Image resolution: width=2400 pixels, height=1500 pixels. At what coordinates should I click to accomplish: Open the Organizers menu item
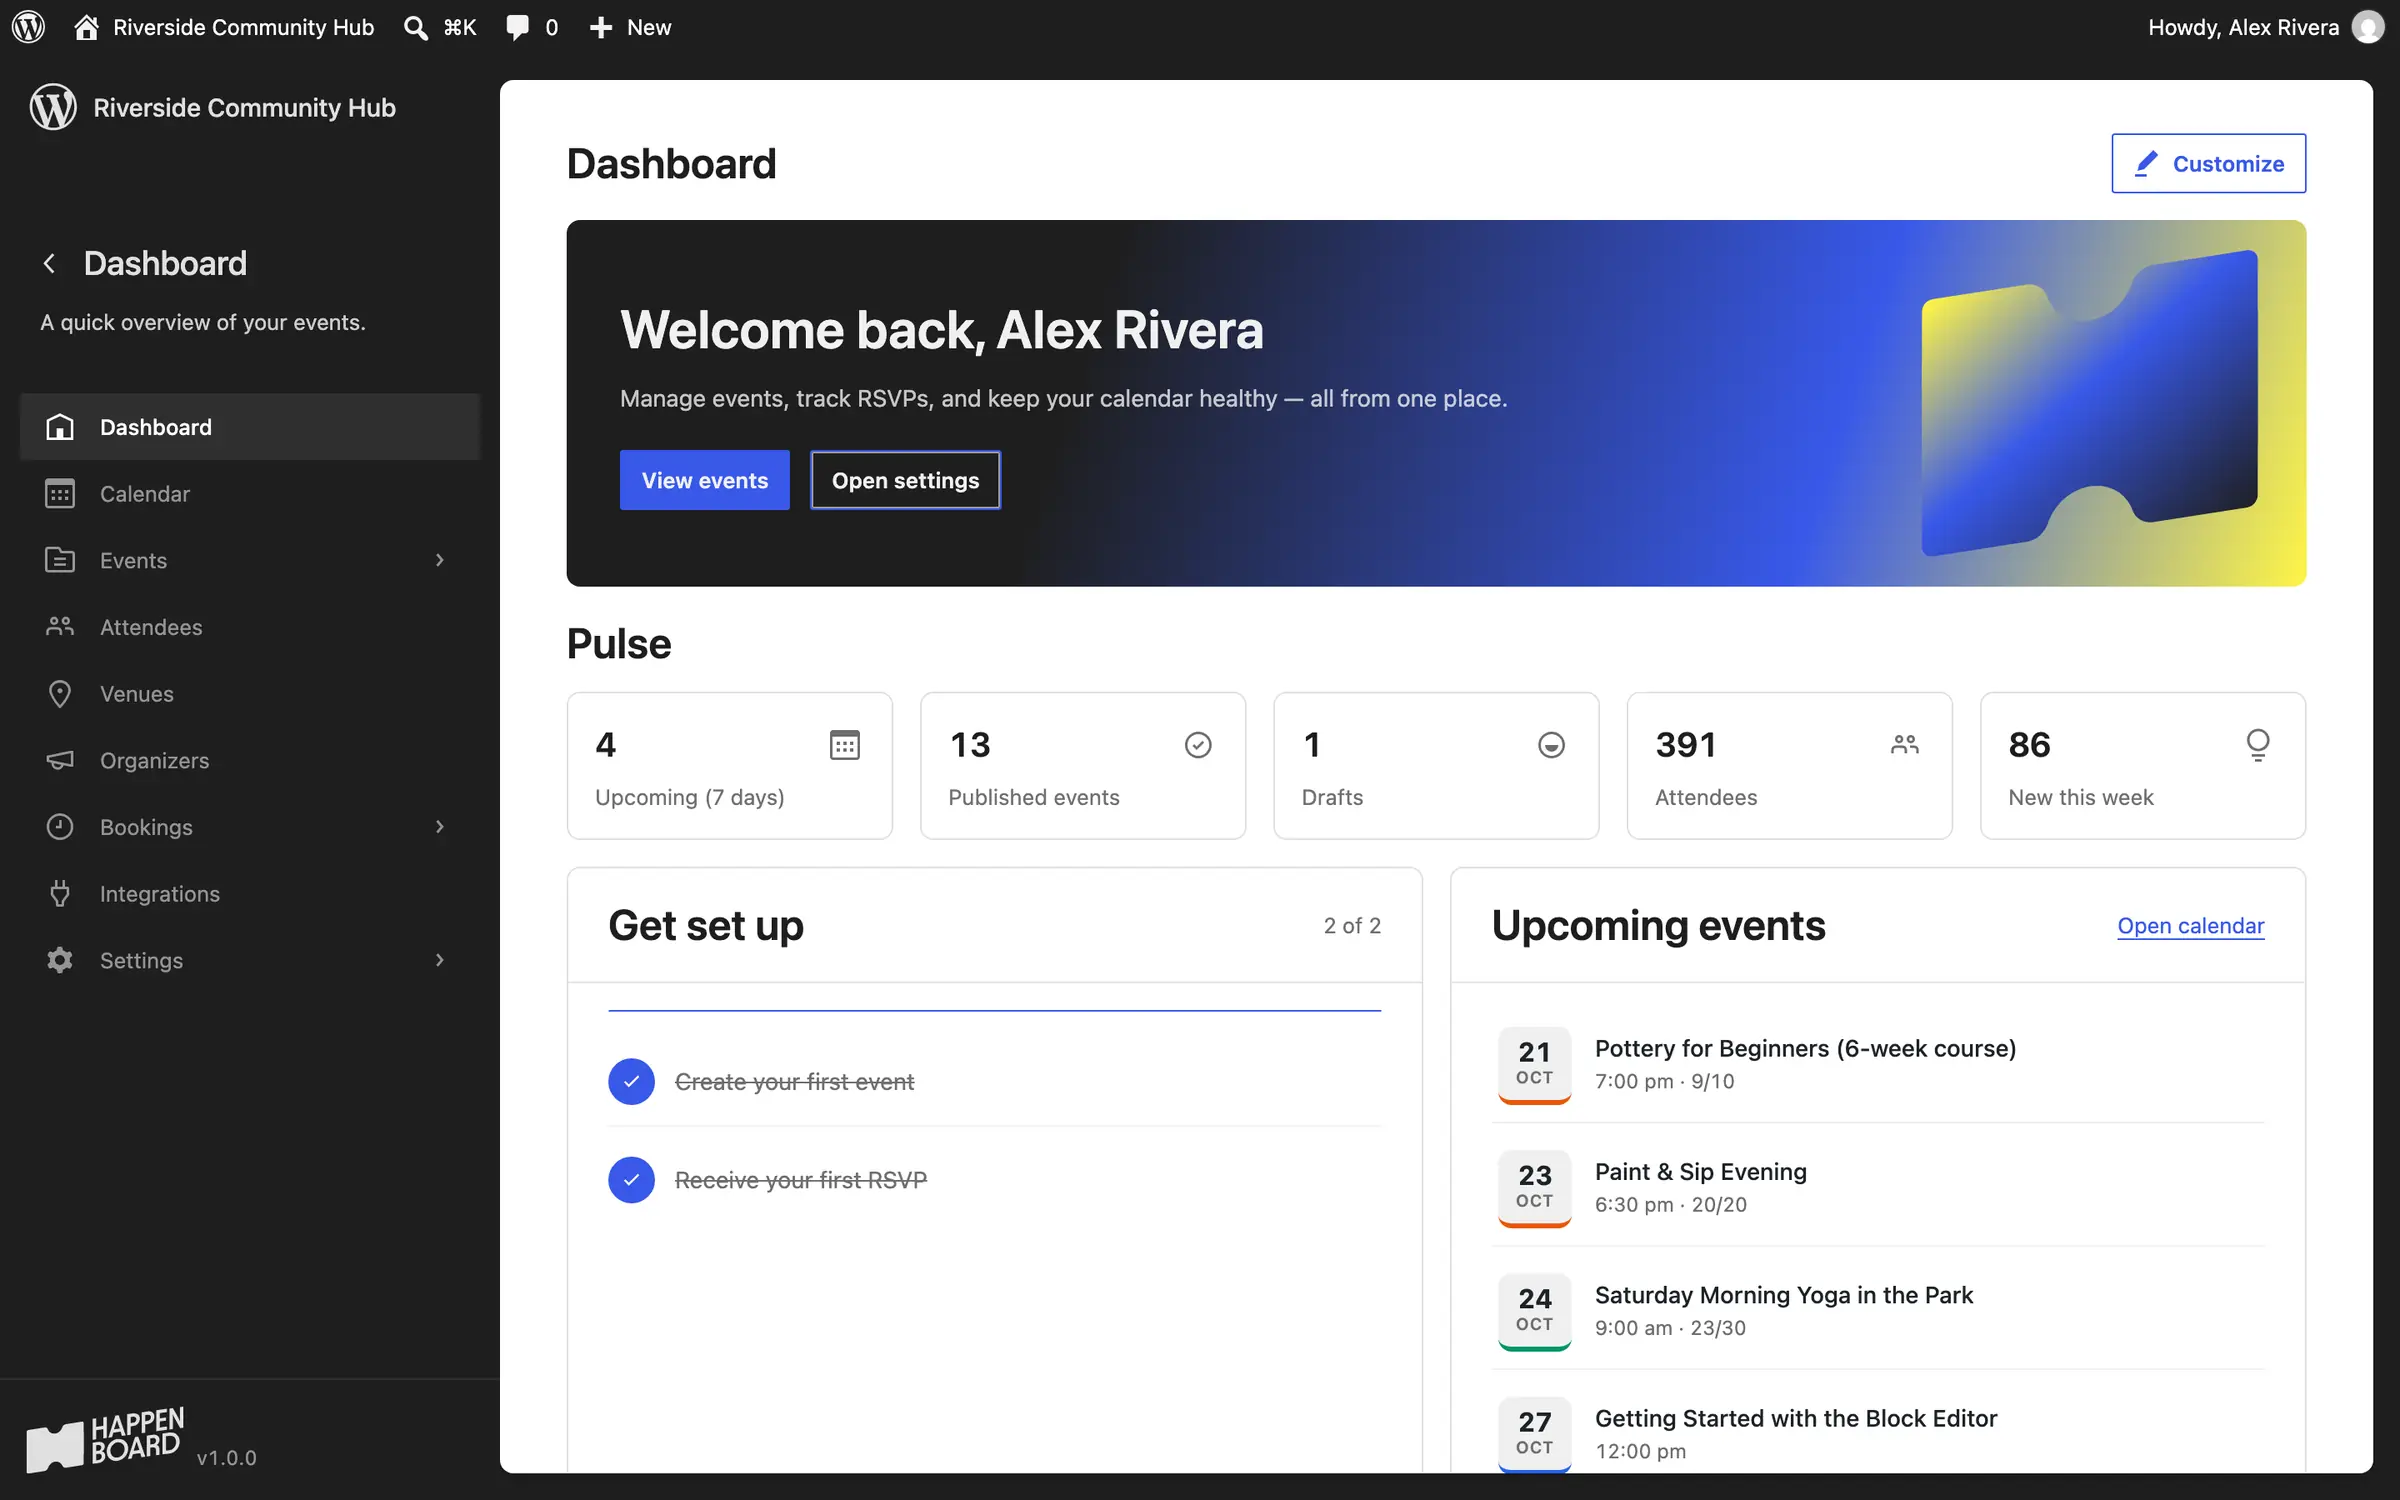click(250, 760)
